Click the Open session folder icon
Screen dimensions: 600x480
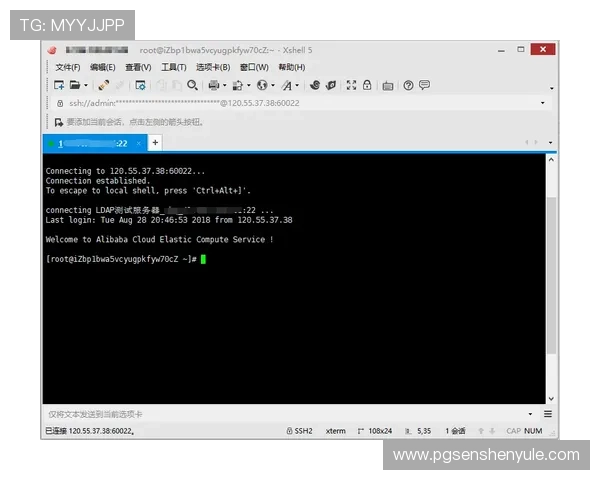point(75,85)
